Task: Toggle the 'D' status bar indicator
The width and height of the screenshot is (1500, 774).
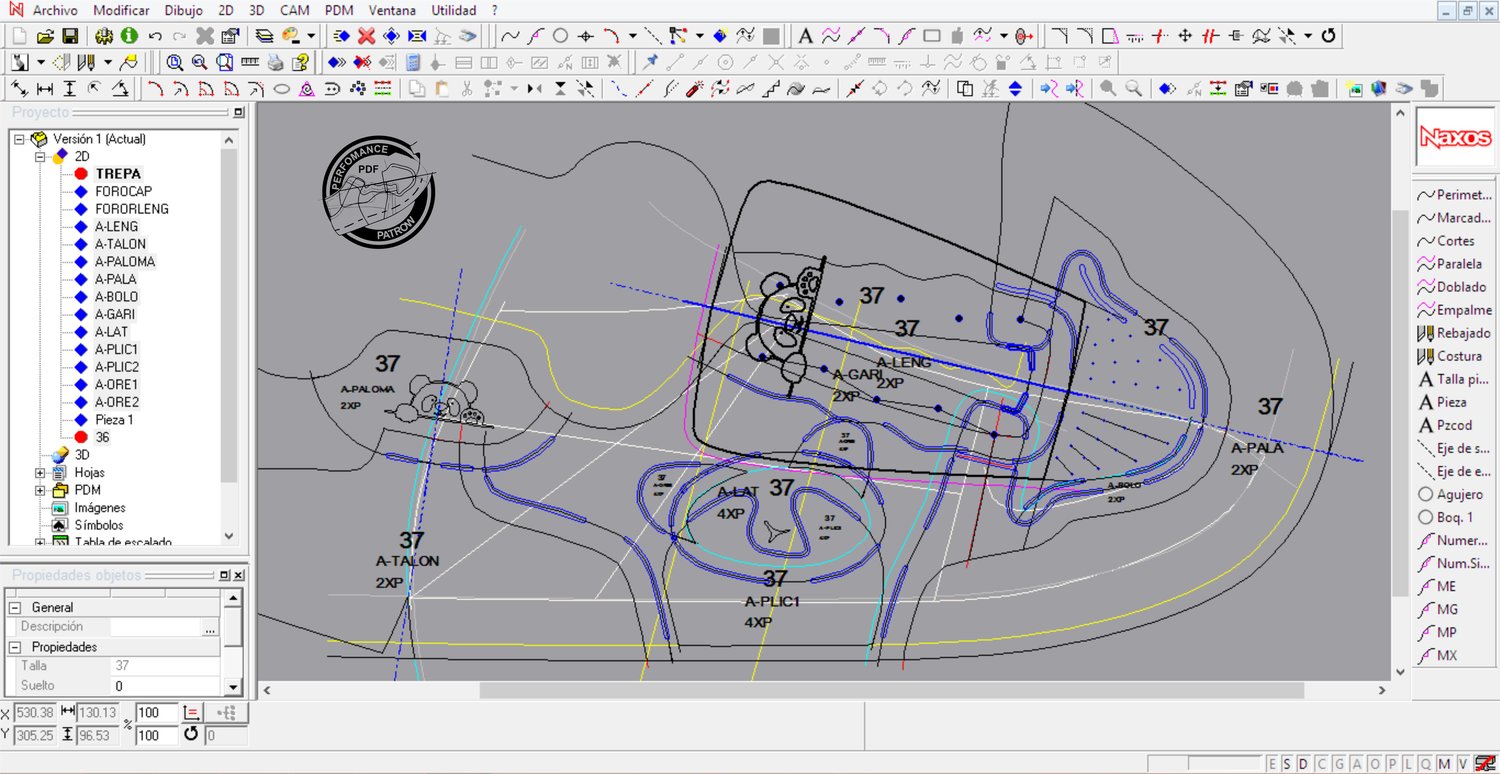Action: pos(1302,764)
